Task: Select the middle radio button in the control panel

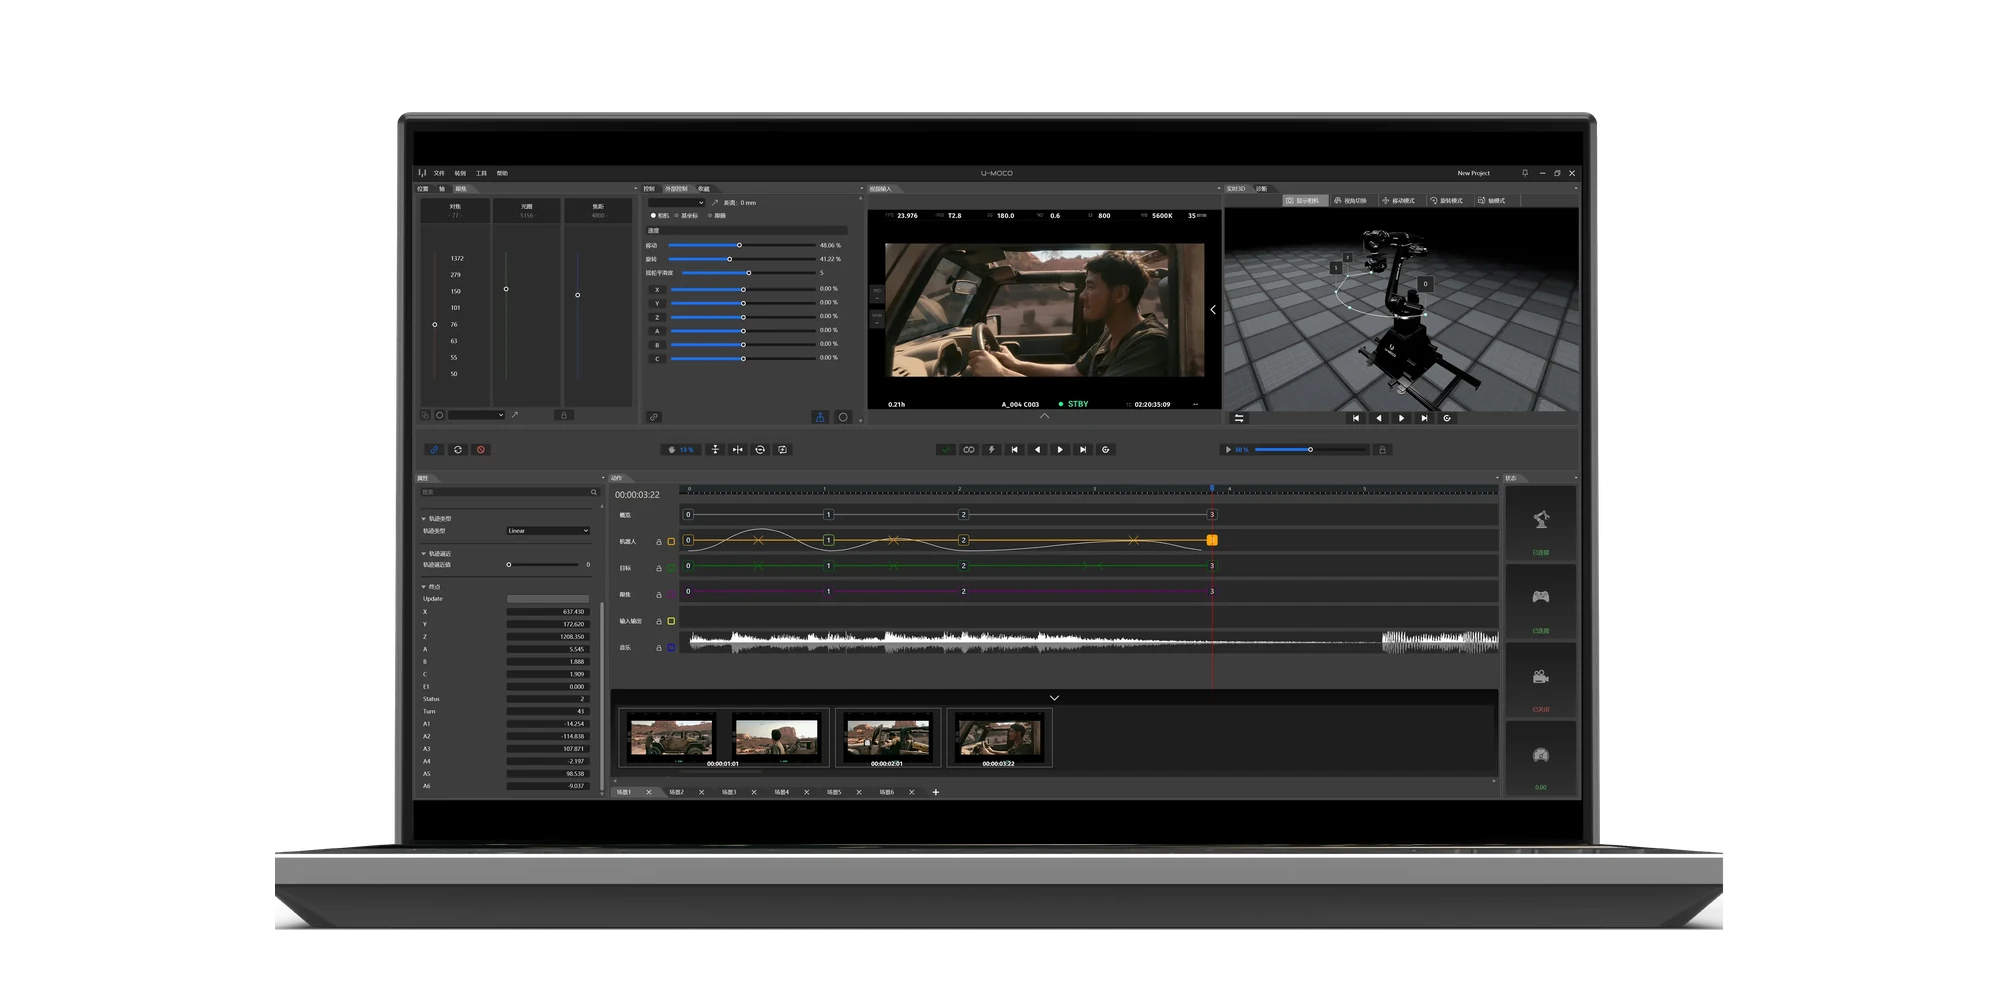Action: (x=677, y=216)
